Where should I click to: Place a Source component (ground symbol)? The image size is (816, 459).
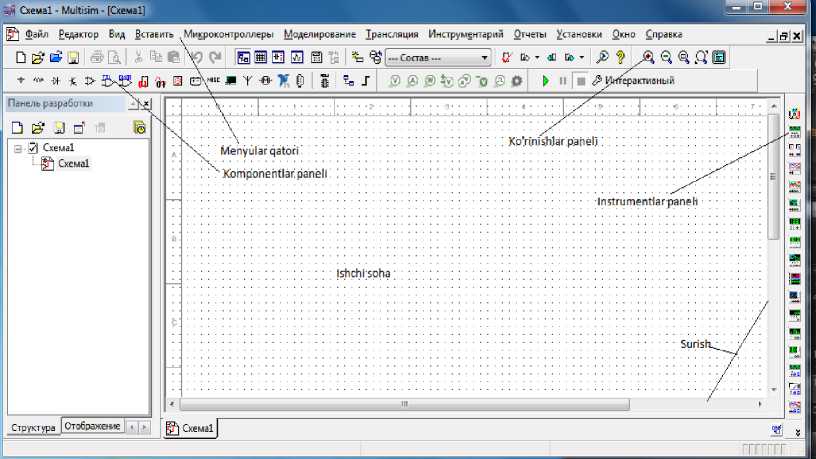[21, 81]
